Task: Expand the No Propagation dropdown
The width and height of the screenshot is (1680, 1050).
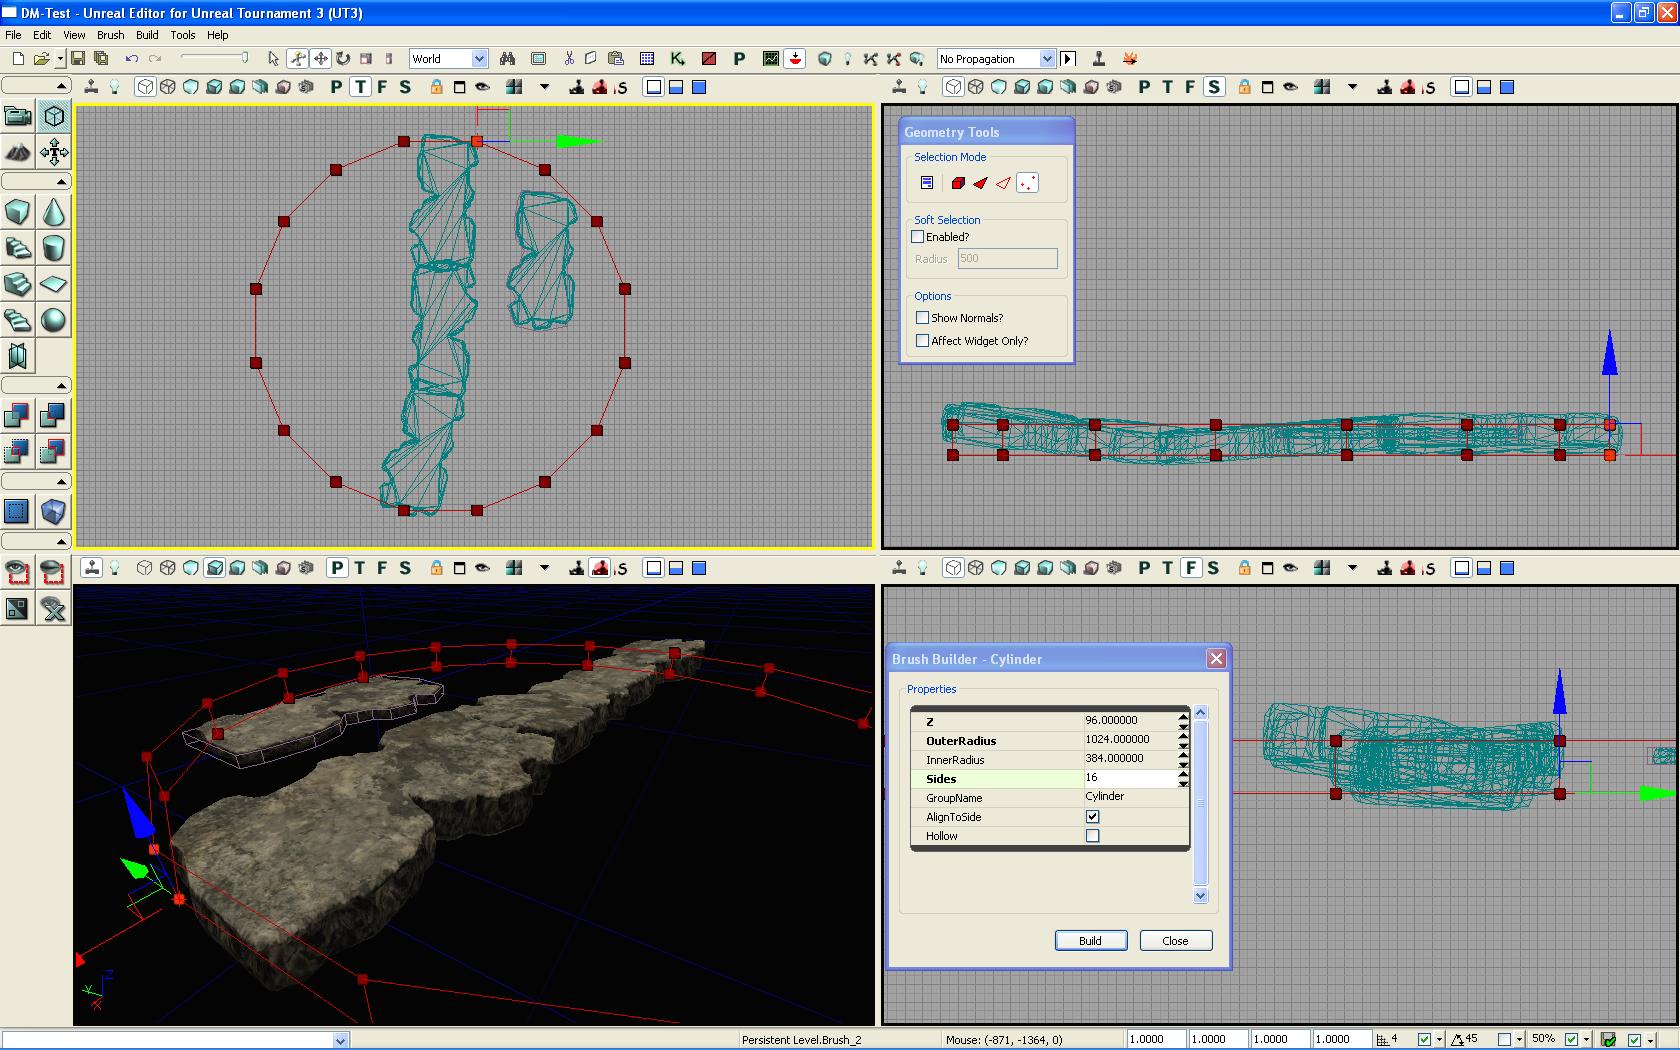Action: (x=1046, y=59)
